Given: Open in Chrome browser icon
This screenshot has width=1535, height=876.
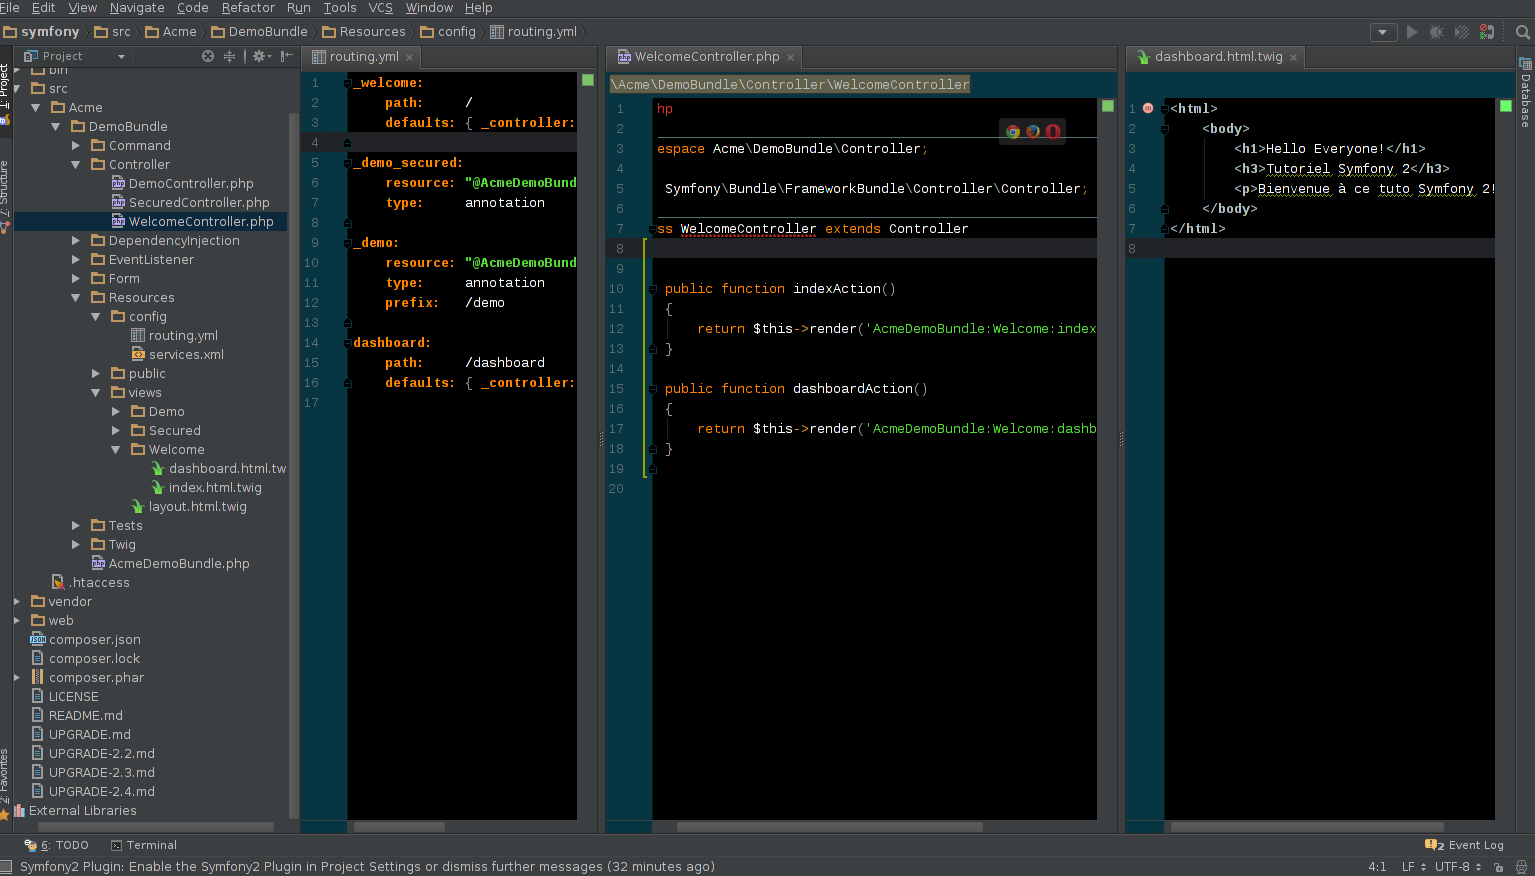Looking at the screenshot, I should tap(1013, 131).
